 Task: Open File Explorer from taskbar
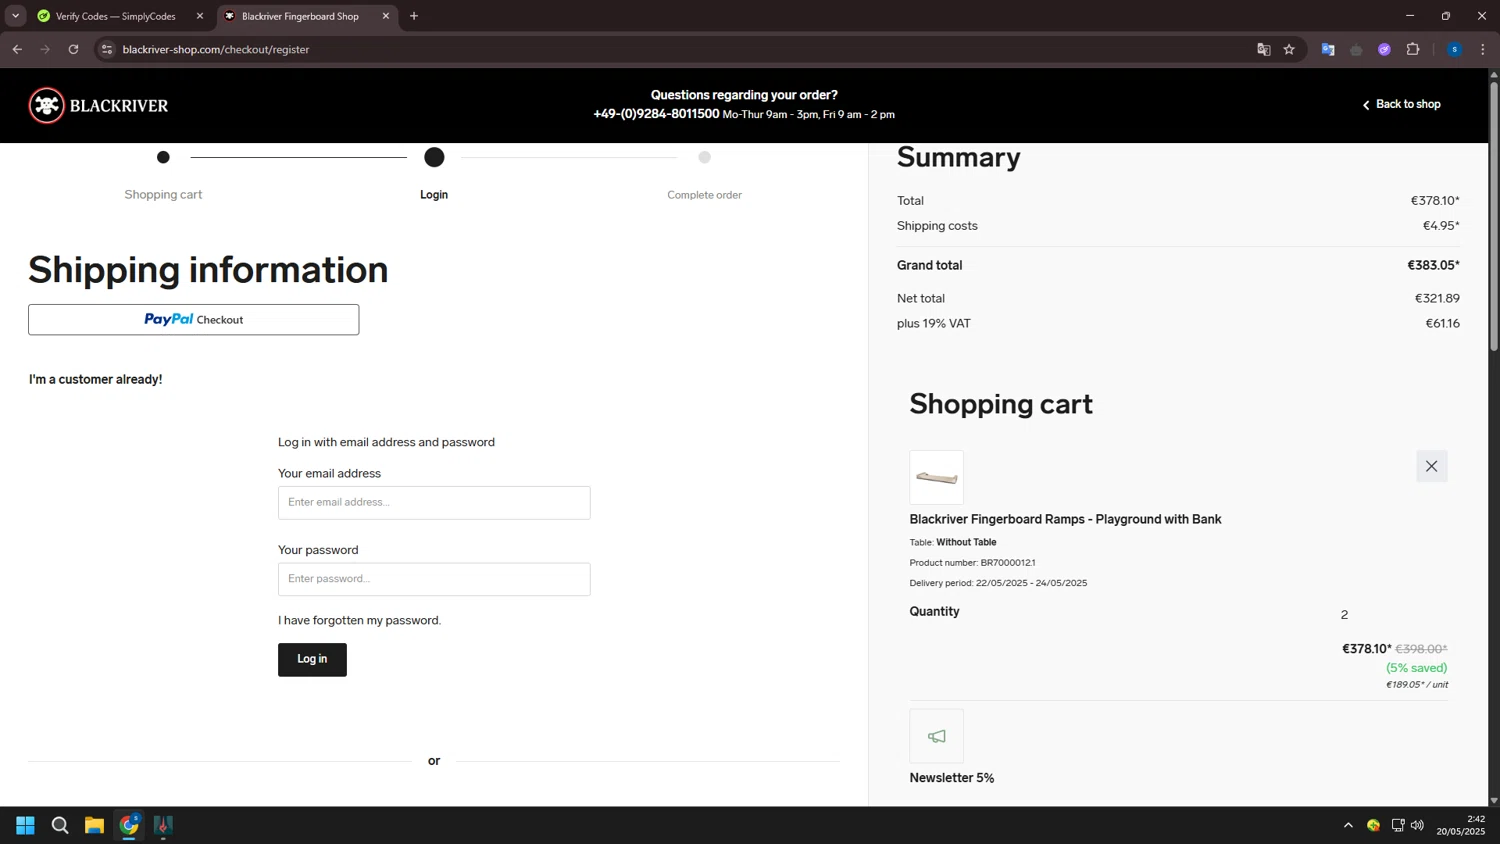pos(94,825)
